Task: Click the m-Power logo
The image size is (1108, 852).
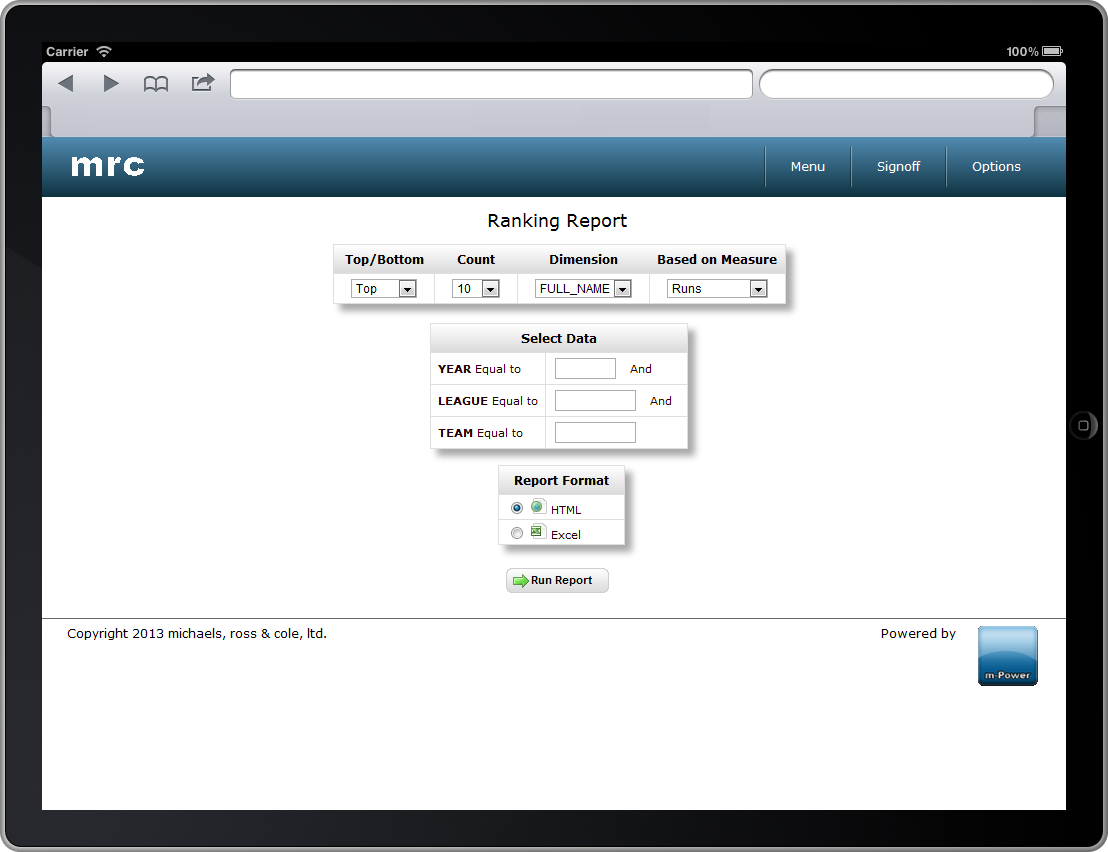Action: pyautogui.click(x=1007, y=655)
